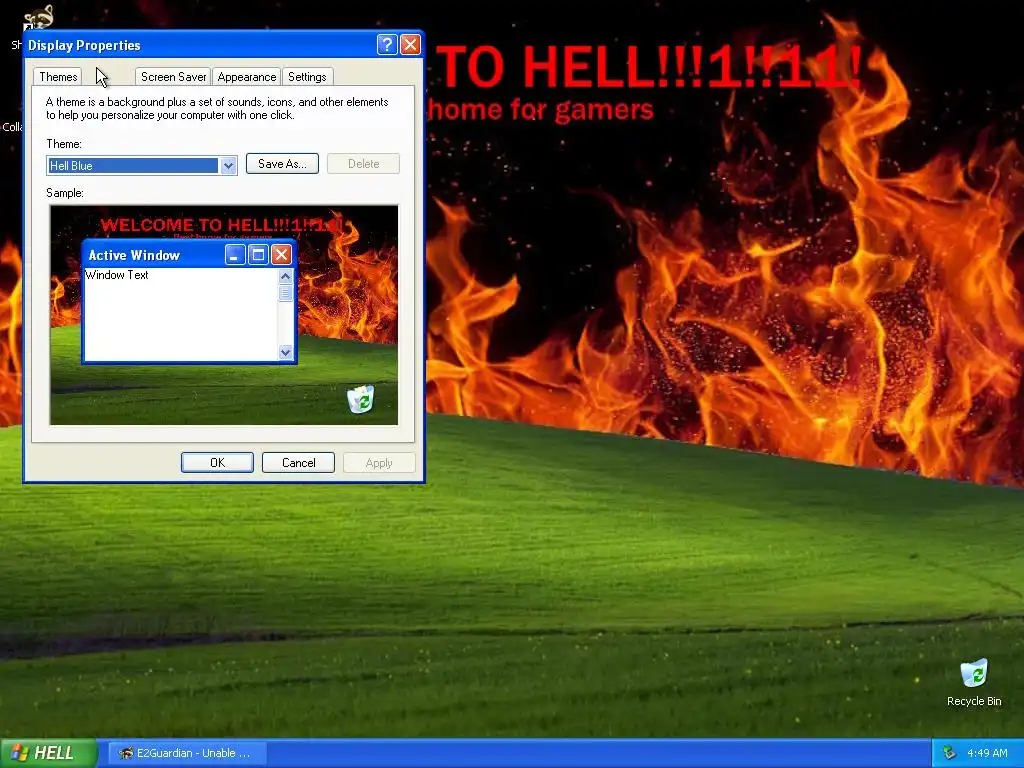The width and height of the screenshot is (1024, 768).
Task: Go to the Appearance tab
Action: pyautogui.click(x=246, y=76)
